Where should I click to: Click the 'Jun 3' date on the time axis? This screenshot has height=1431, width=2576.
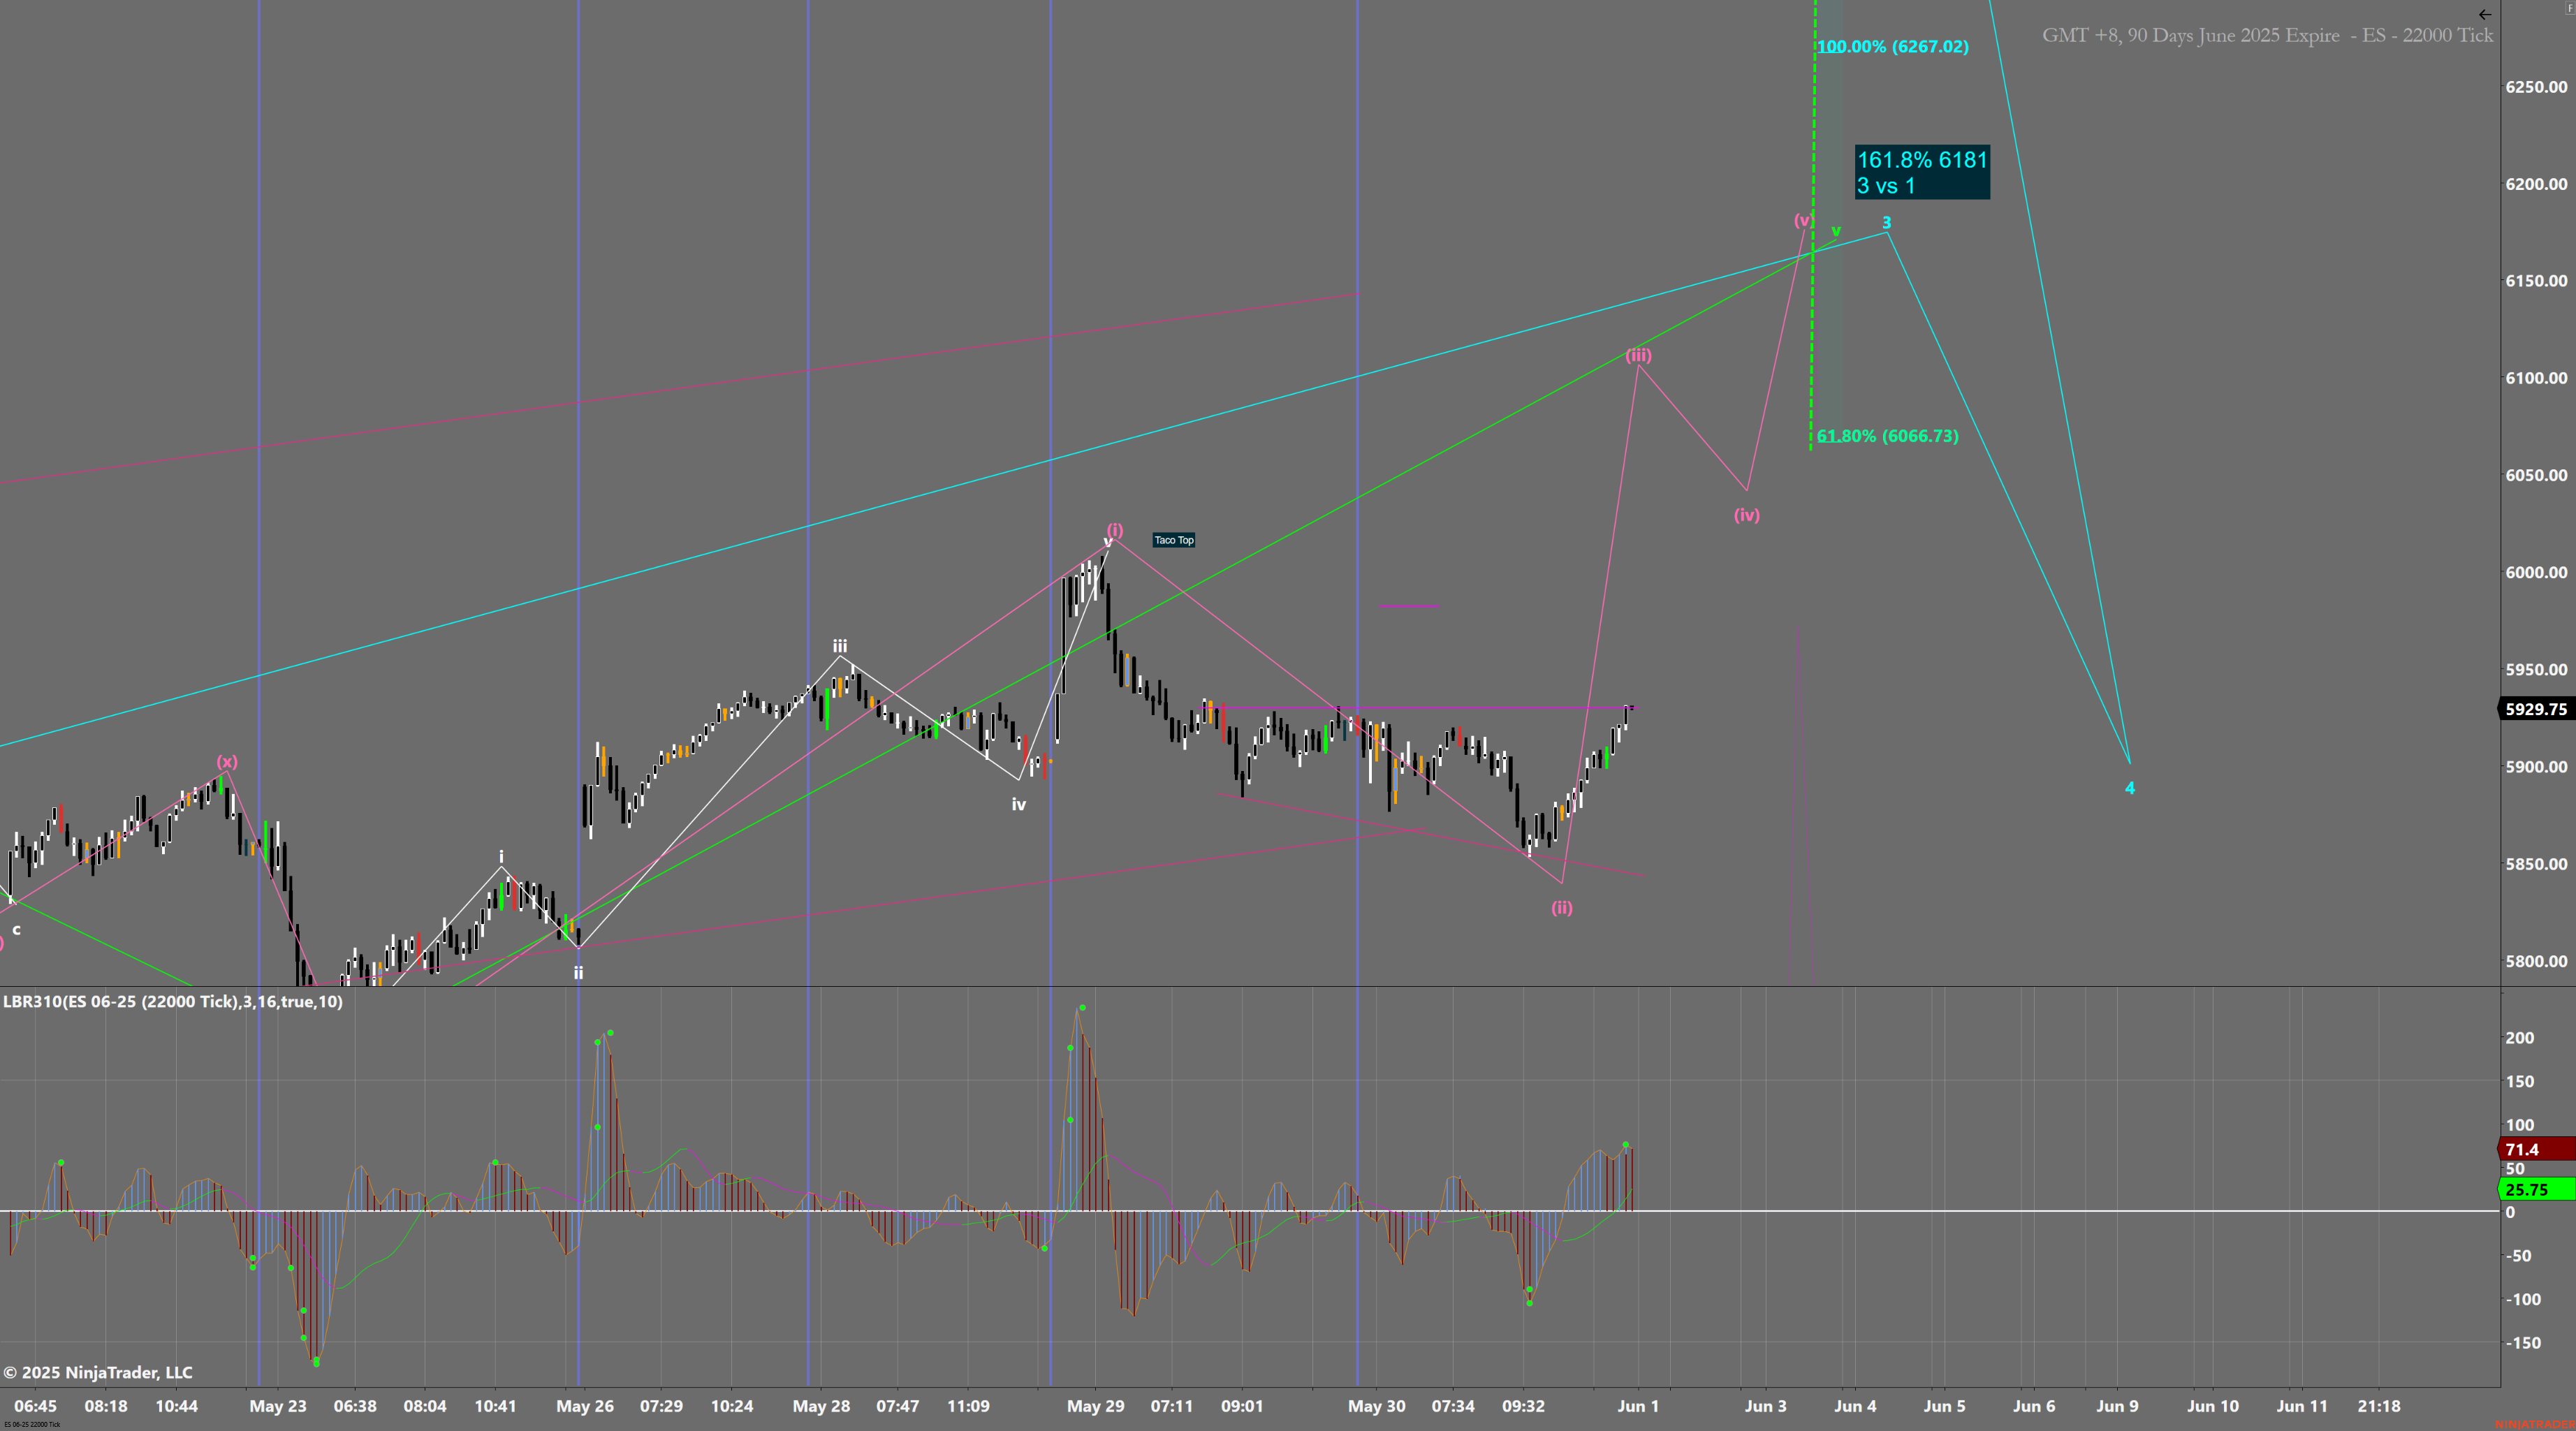[1766, 1406]
